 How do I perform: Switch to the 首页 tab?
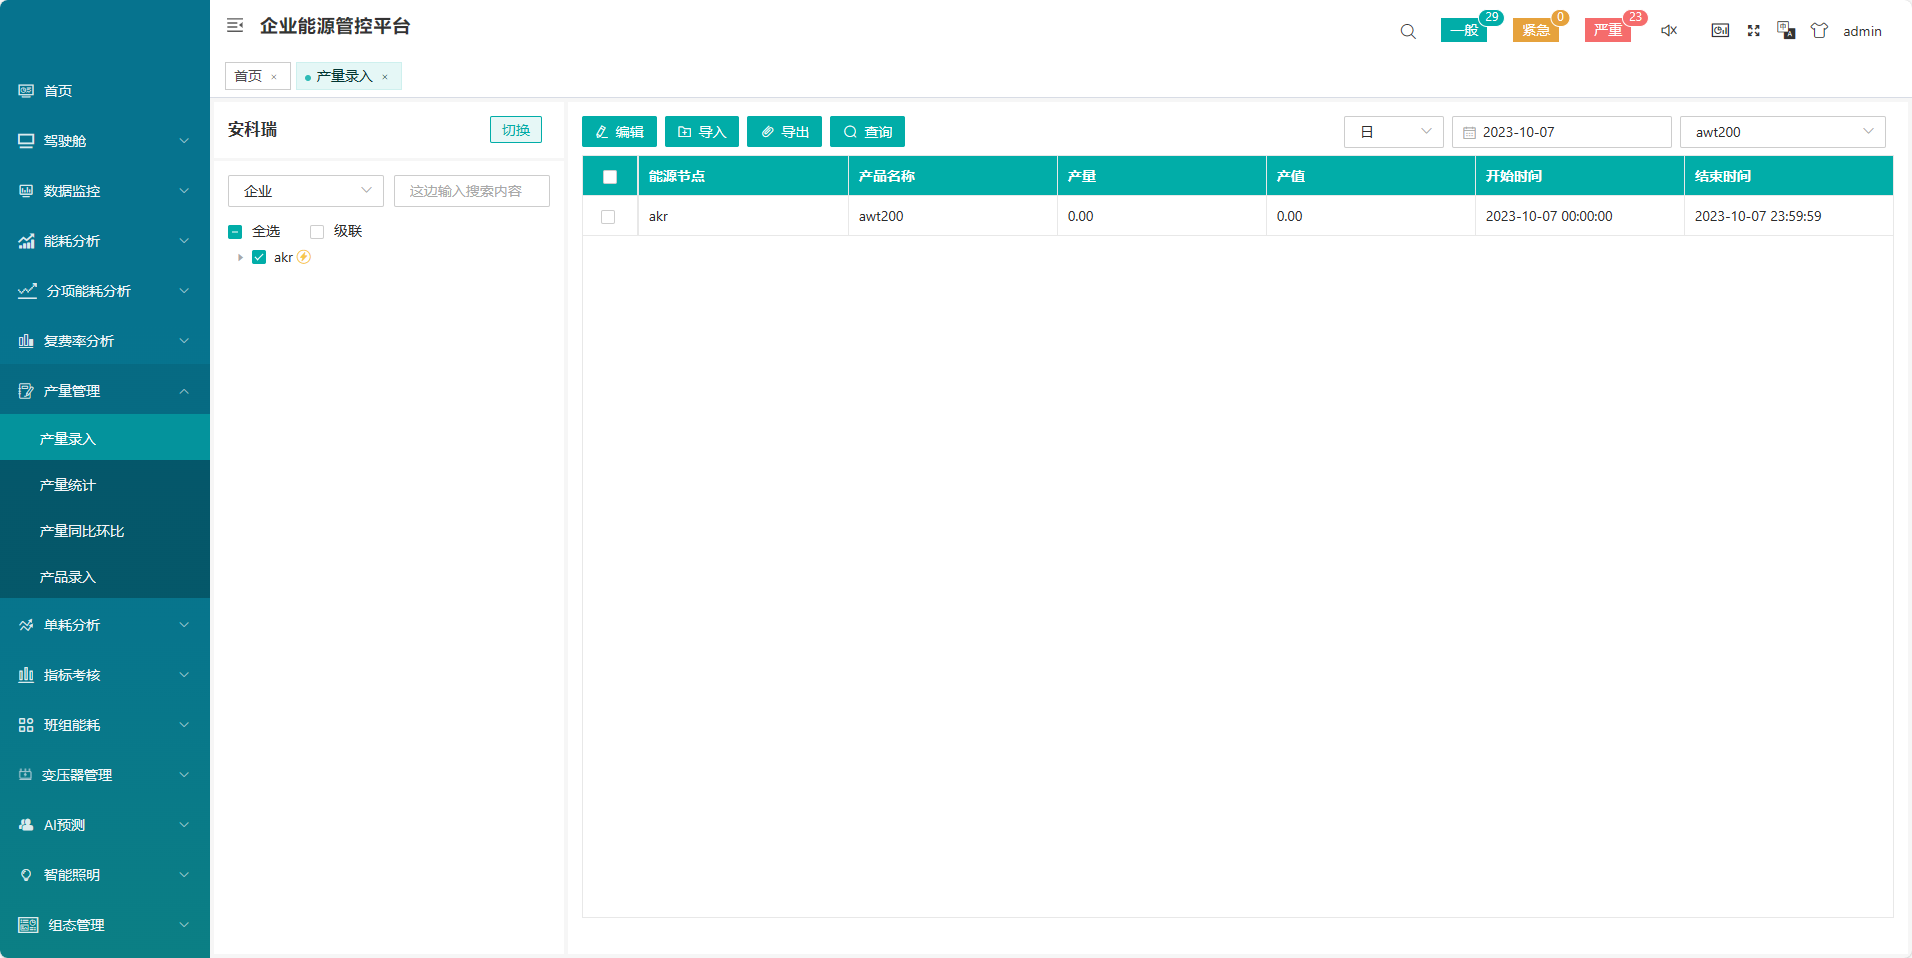248,76
